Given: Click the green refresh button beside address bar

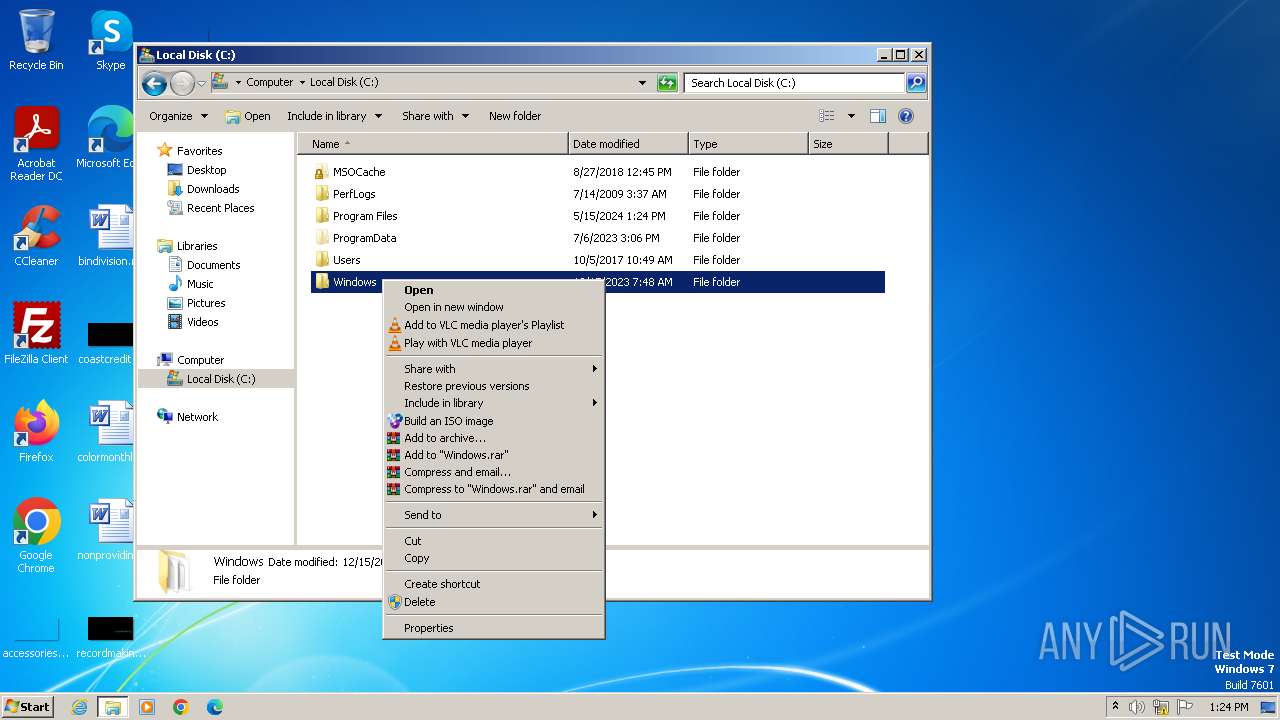Looking at the screenshot, I should (667, 83).
